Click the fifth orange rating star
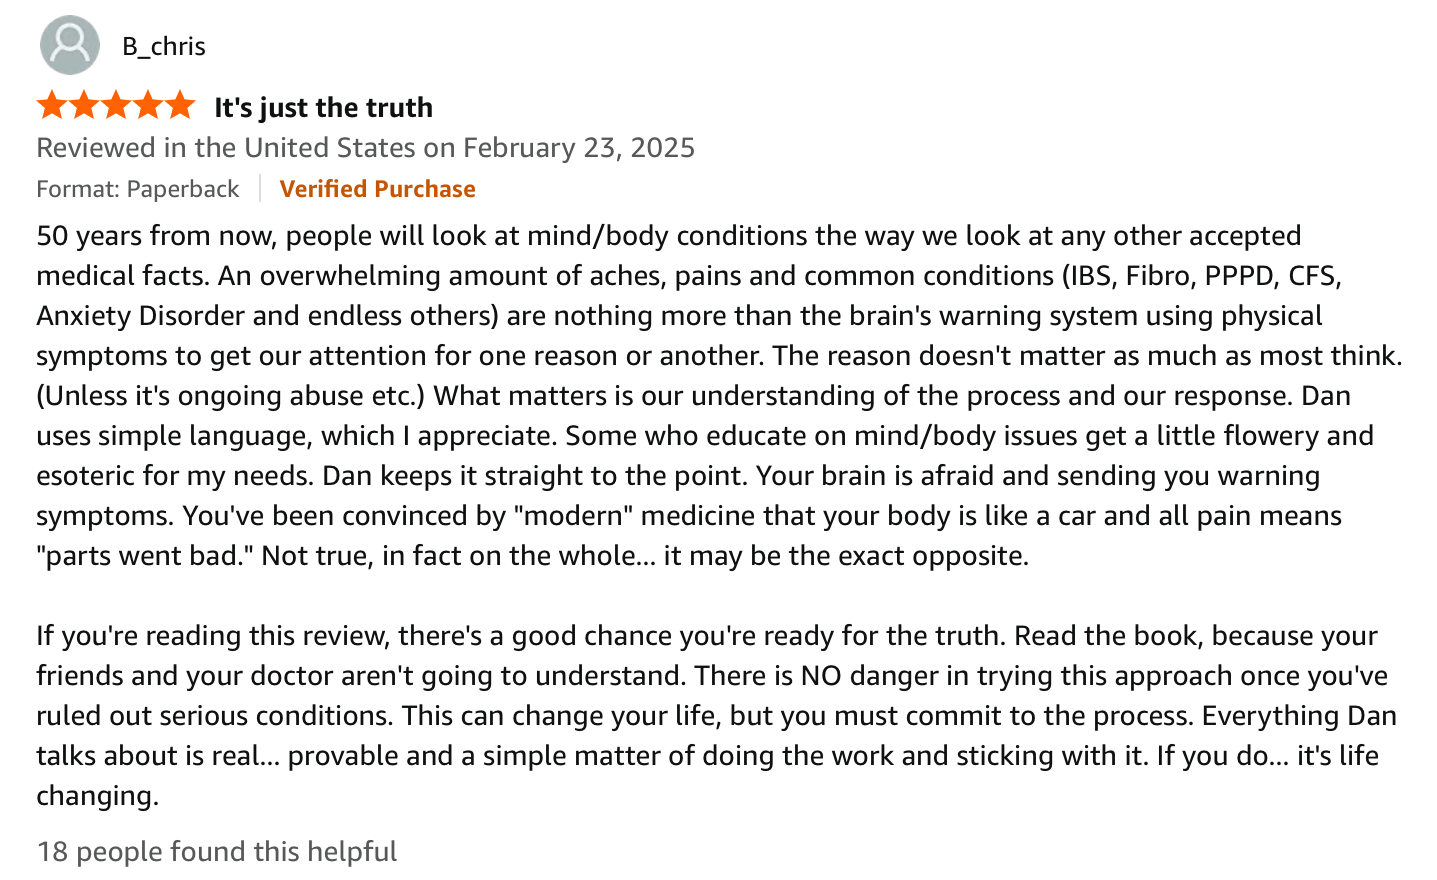1437x880 pixels. [x=179, y=105]
